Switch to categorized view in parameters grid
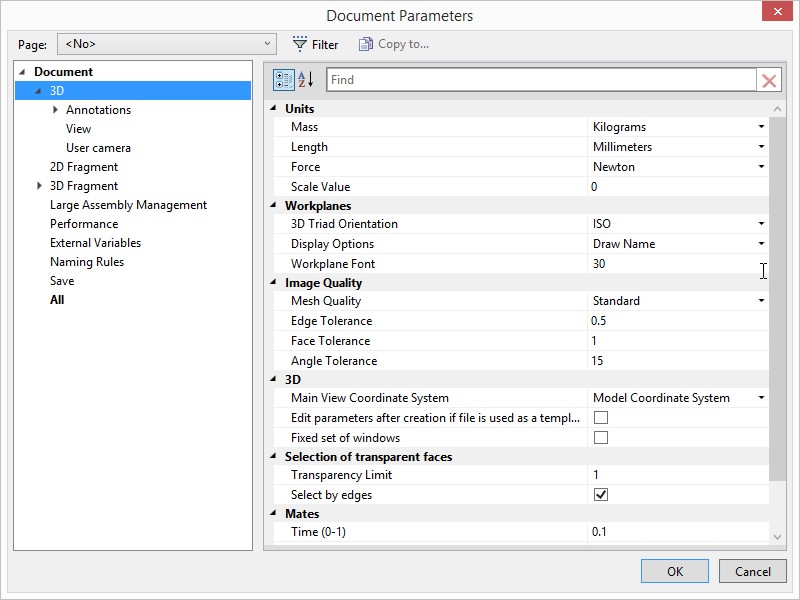Screen dimensions: 800x600 point(285,78)
